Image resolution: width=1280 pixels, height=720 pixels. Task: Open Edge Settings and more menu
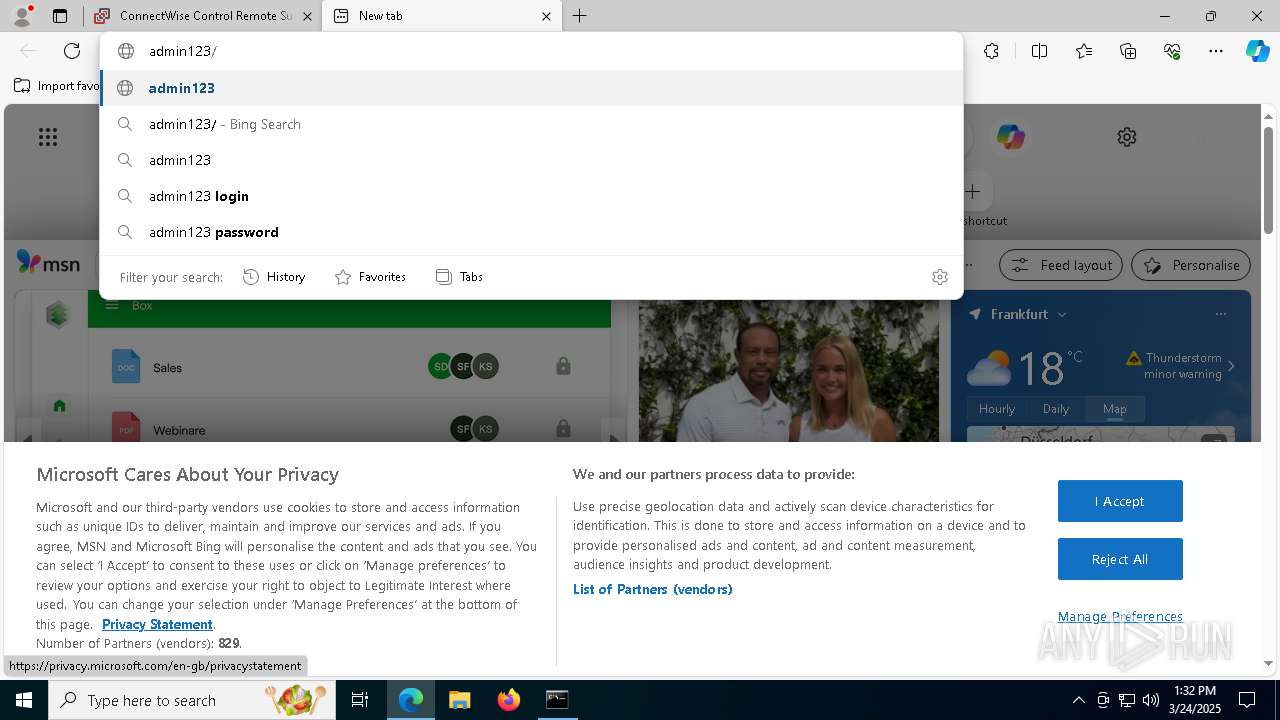pyautogui.click(x=1216, y=51)
